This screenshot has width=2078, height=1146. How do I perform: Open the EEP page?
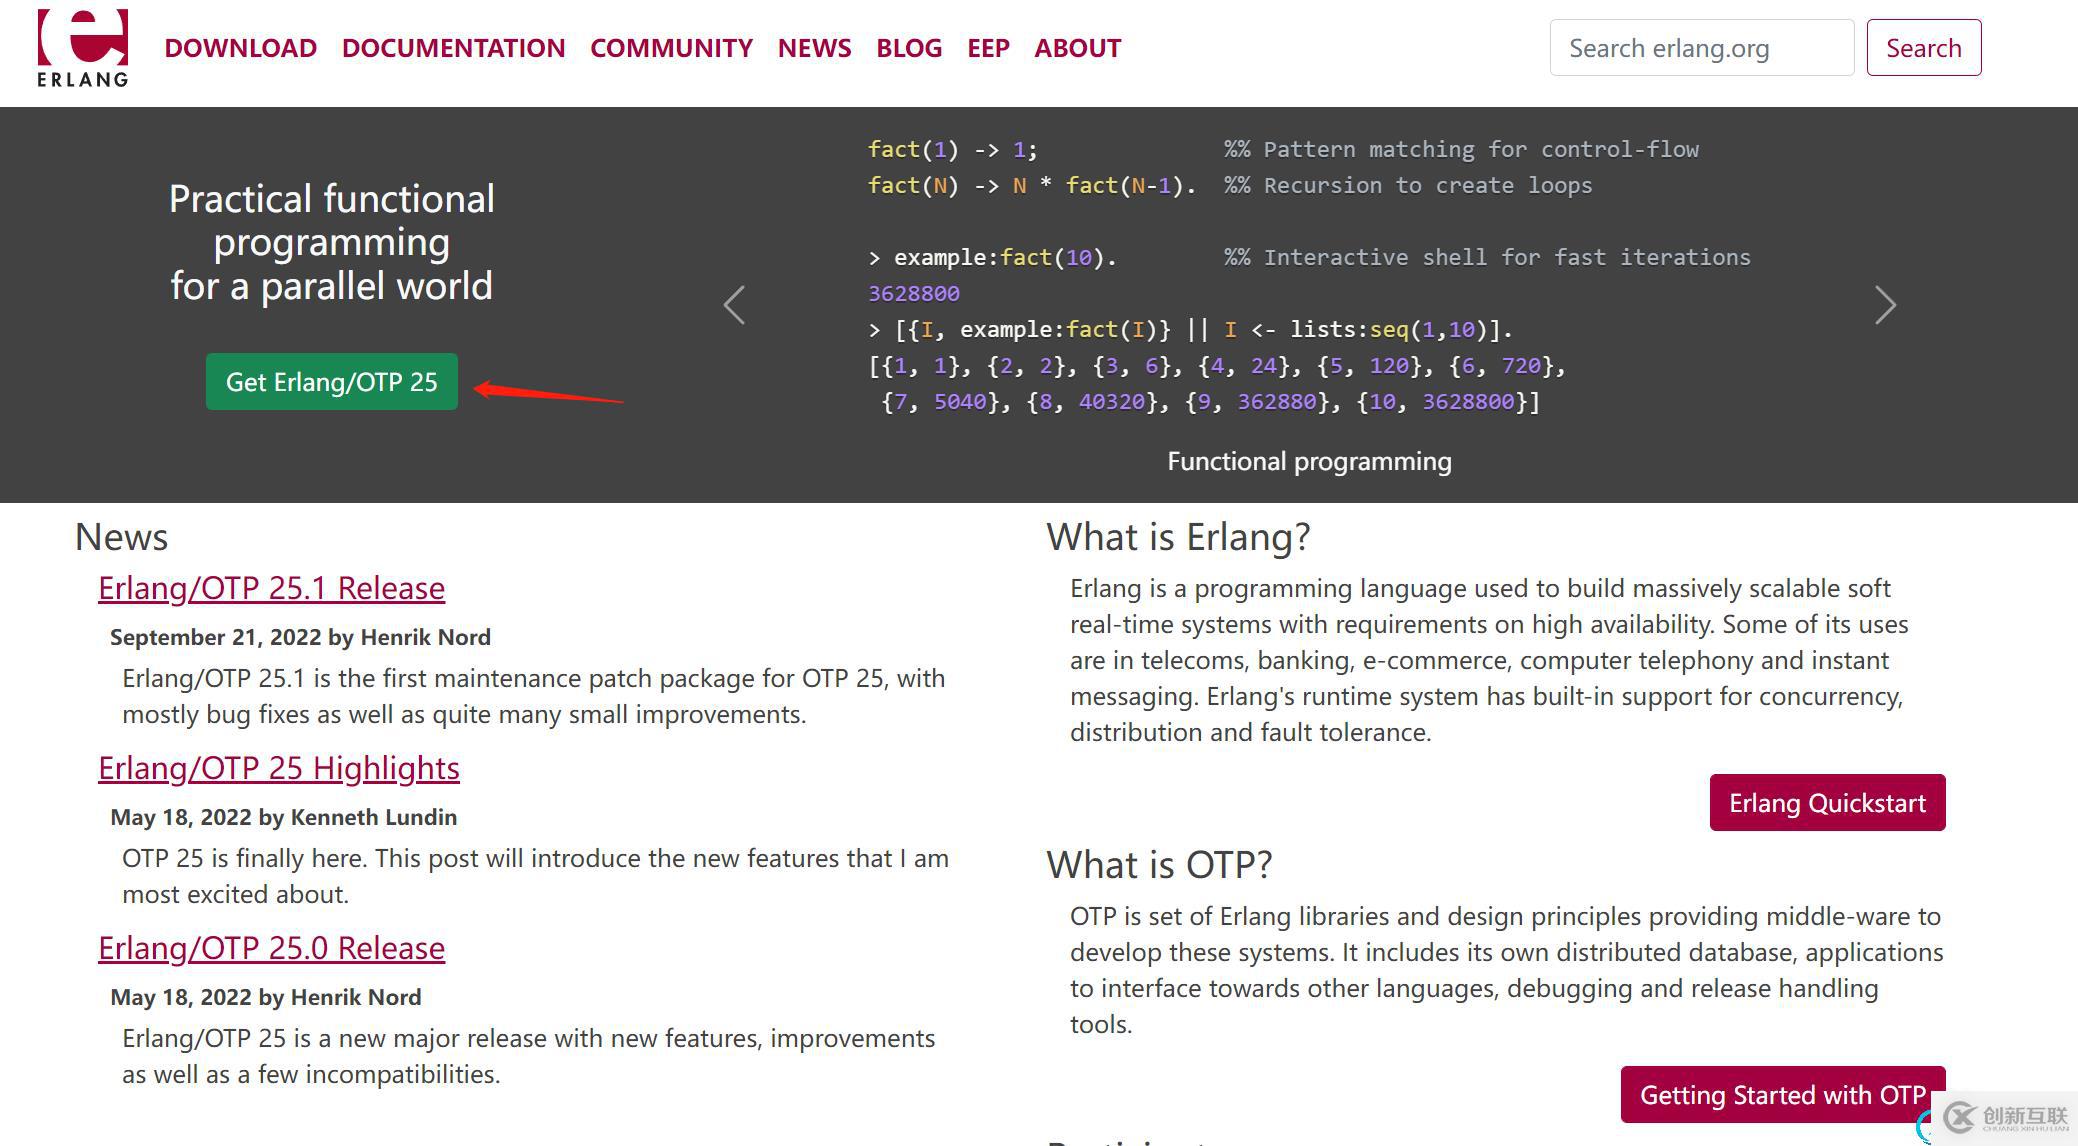[x=988, y=48]
